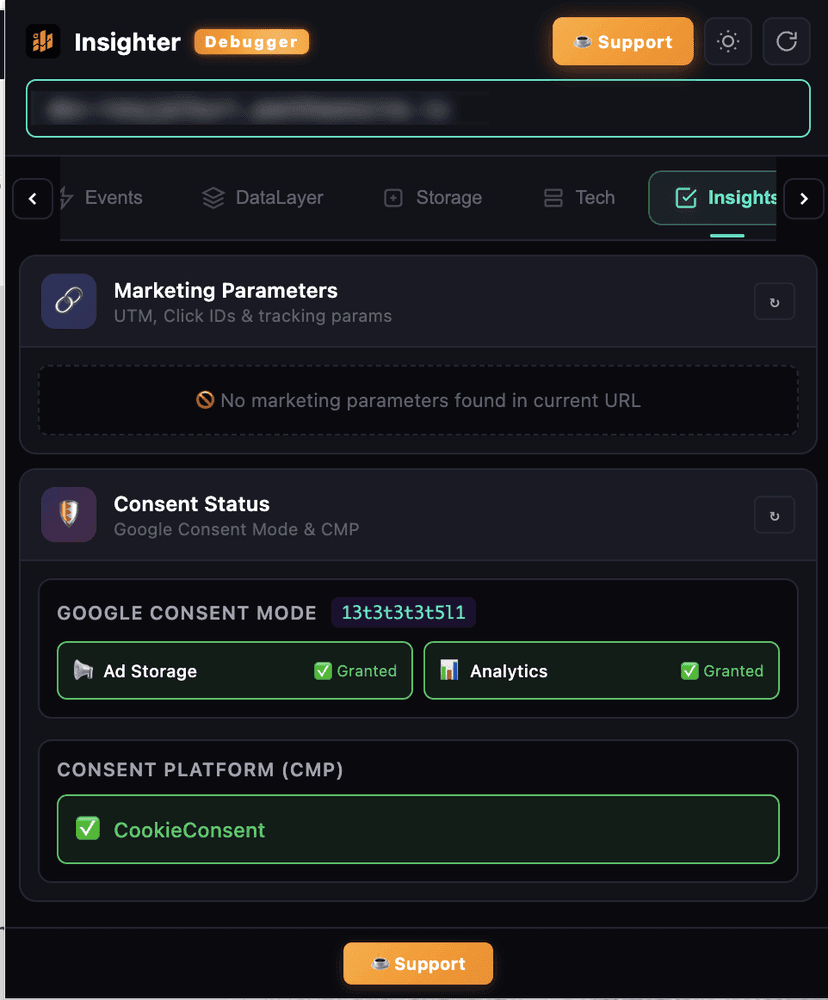Click the Support button at the bottom
Image resolution: width=828 pixels, height=1000 pixels.
tap(418, 963)
